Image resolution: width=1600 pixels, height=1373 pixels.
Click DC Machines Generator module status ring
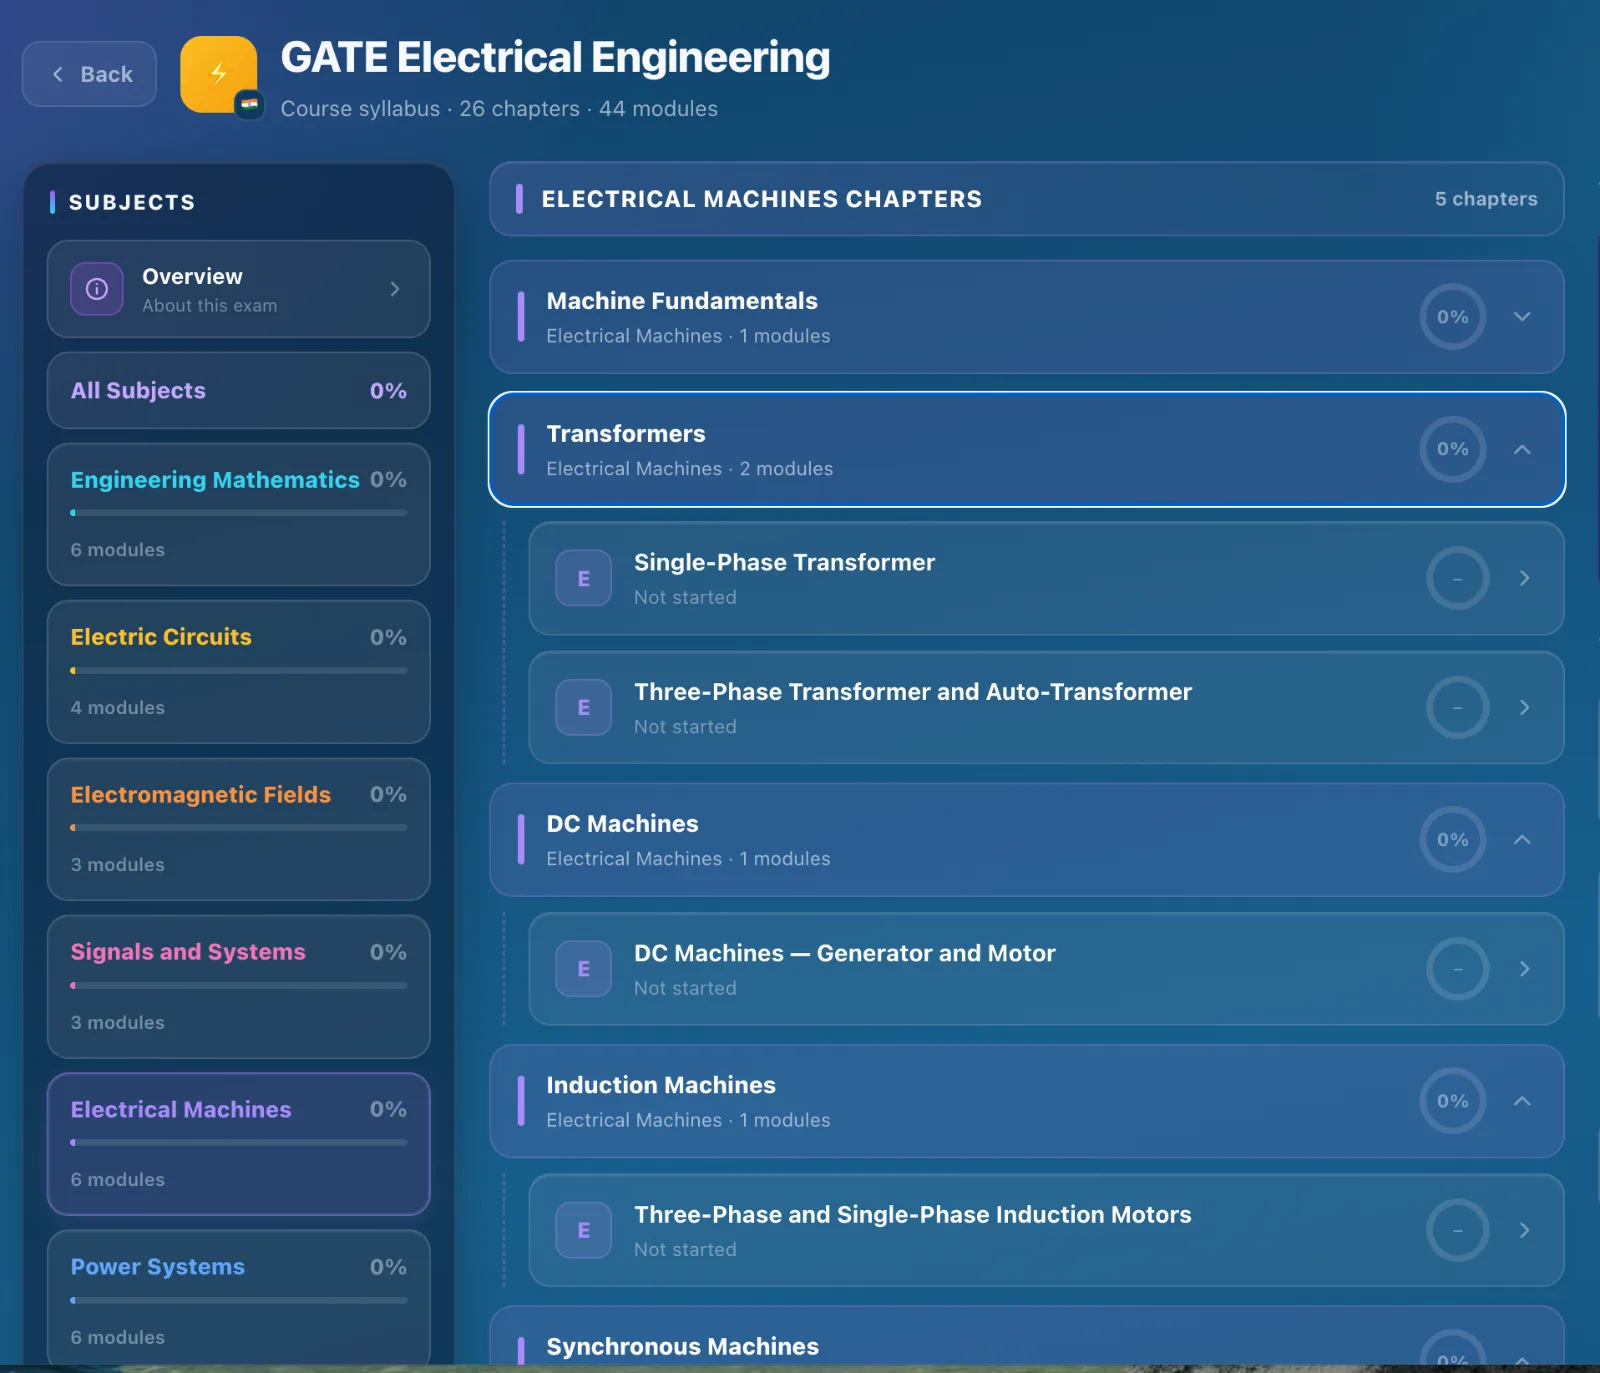click(1458, 969)
